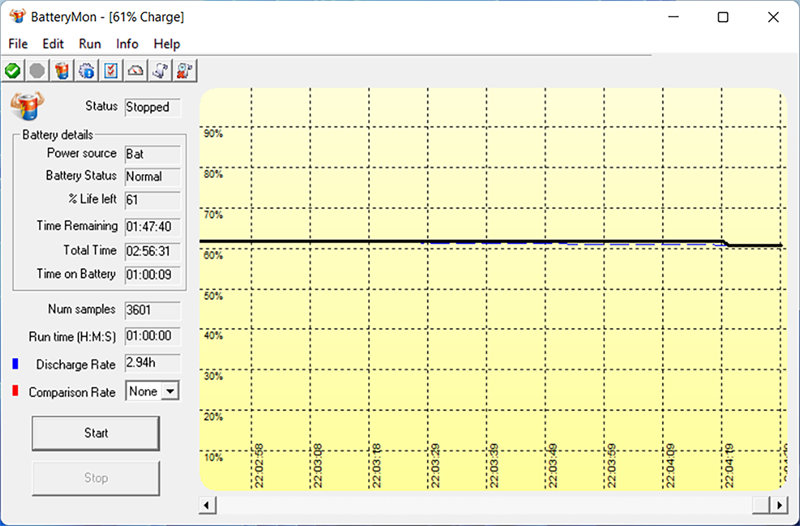Click the graph scrollbar right arrow
The height and width of the screenshot is (526, 800).
(x=779, y=505)
